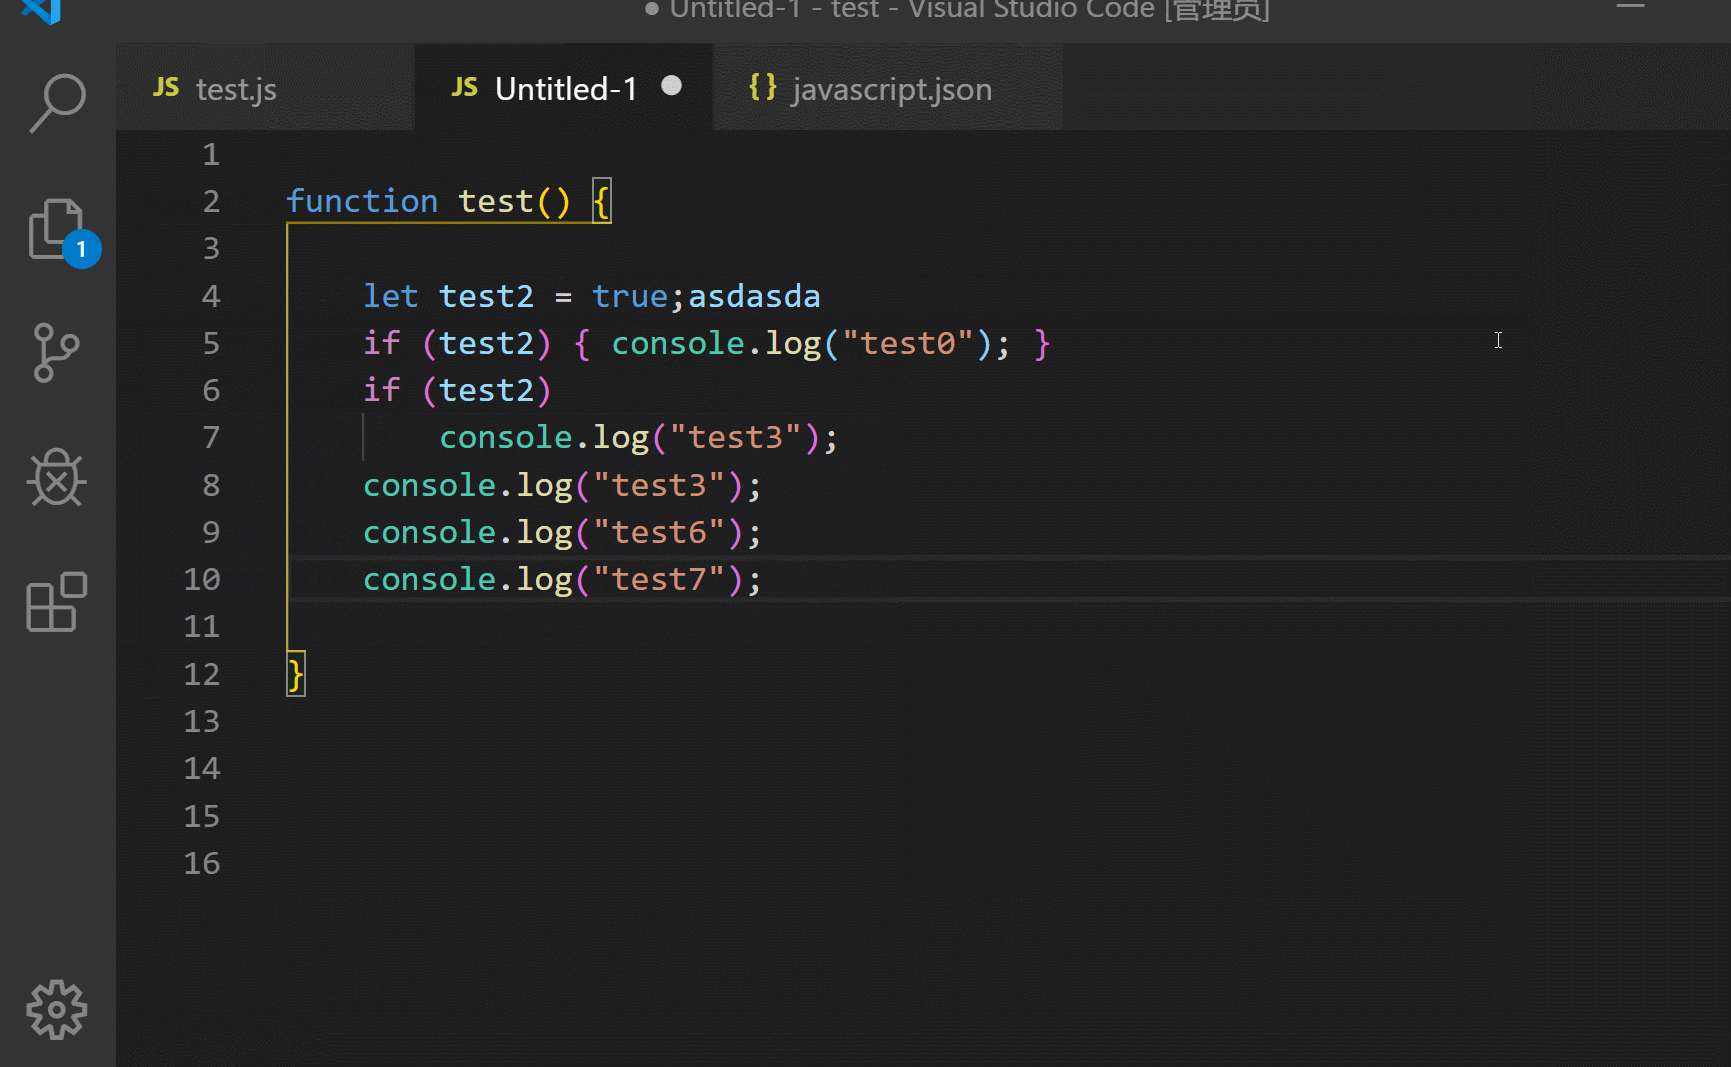Open the Explorer view in sidebar
1731x1067 pixels.
tap(57, 230)
